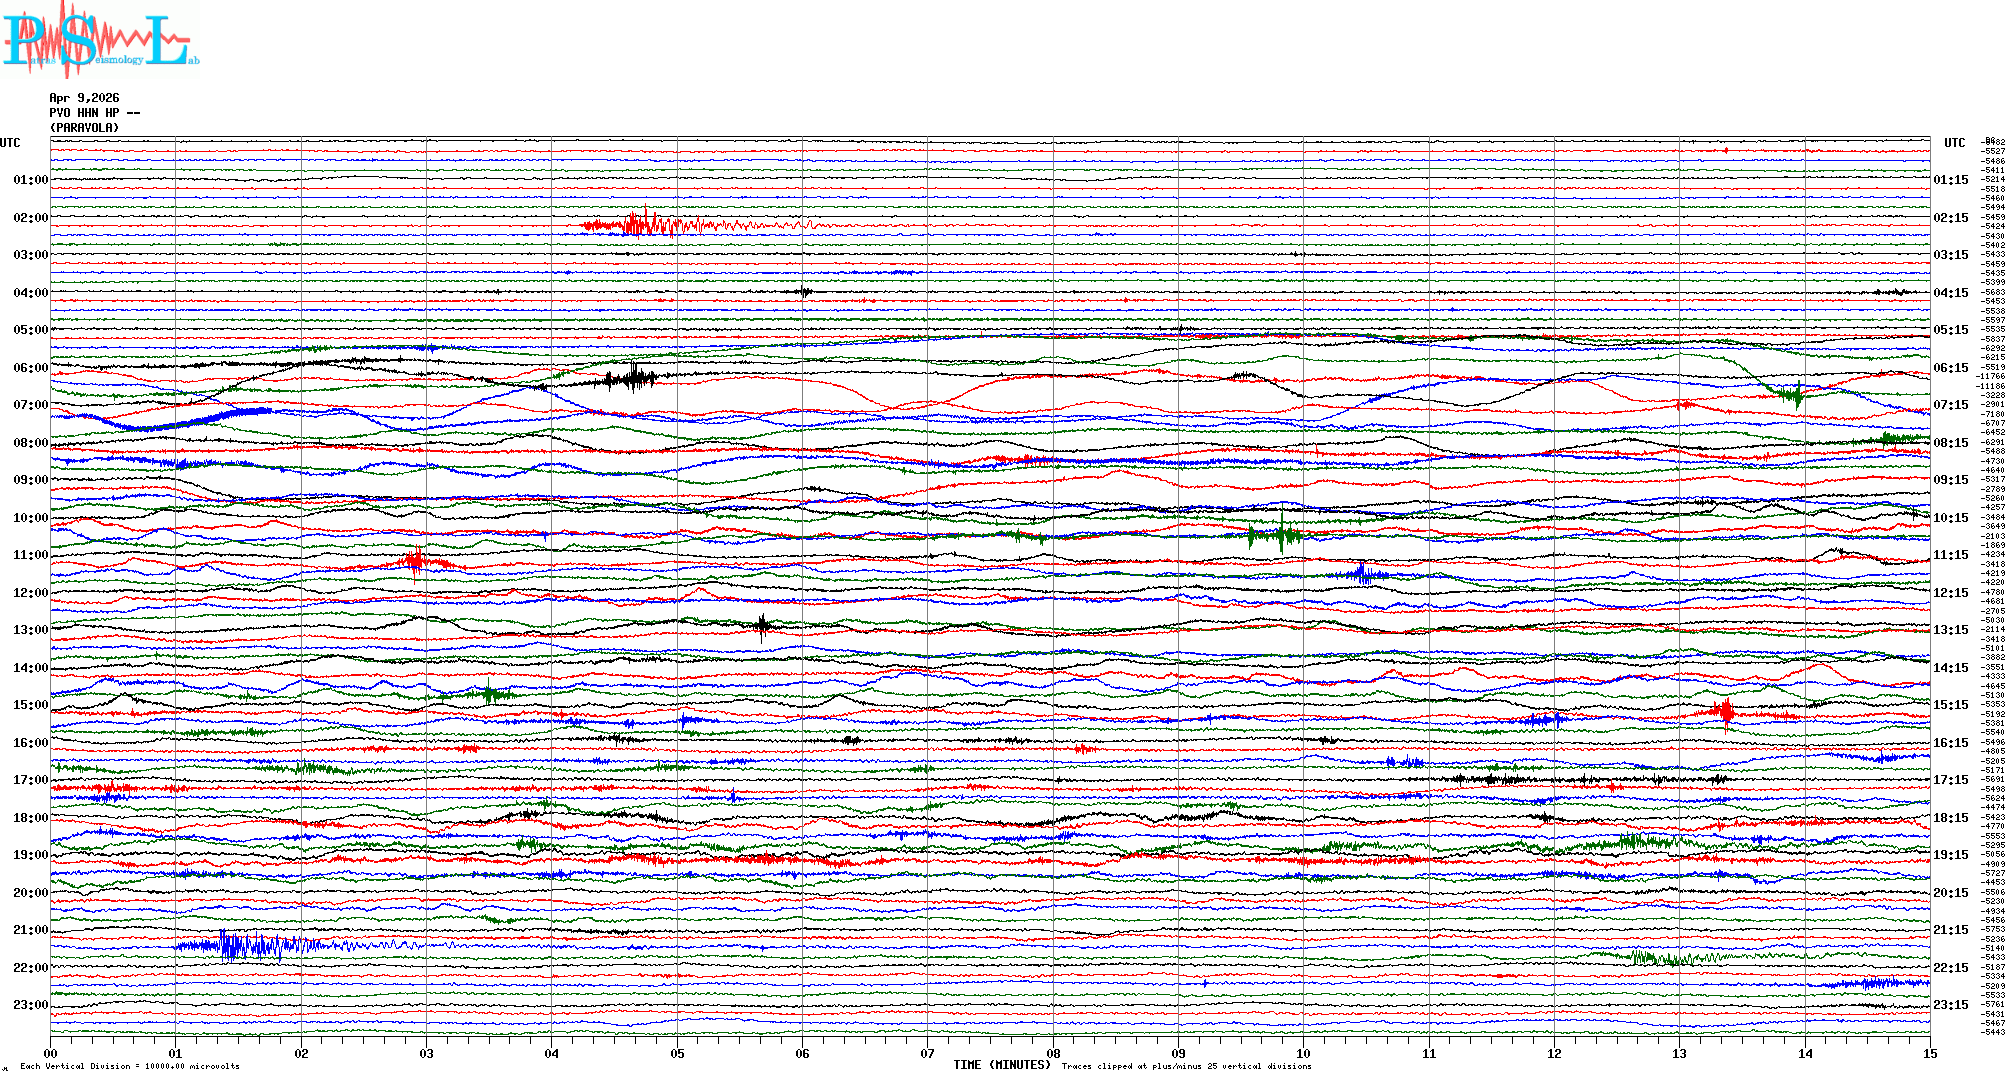Click the red event near minute 03 on the 11:00 trace
This screenshot has width=2010, height=1080.
[x=418, y=563]
